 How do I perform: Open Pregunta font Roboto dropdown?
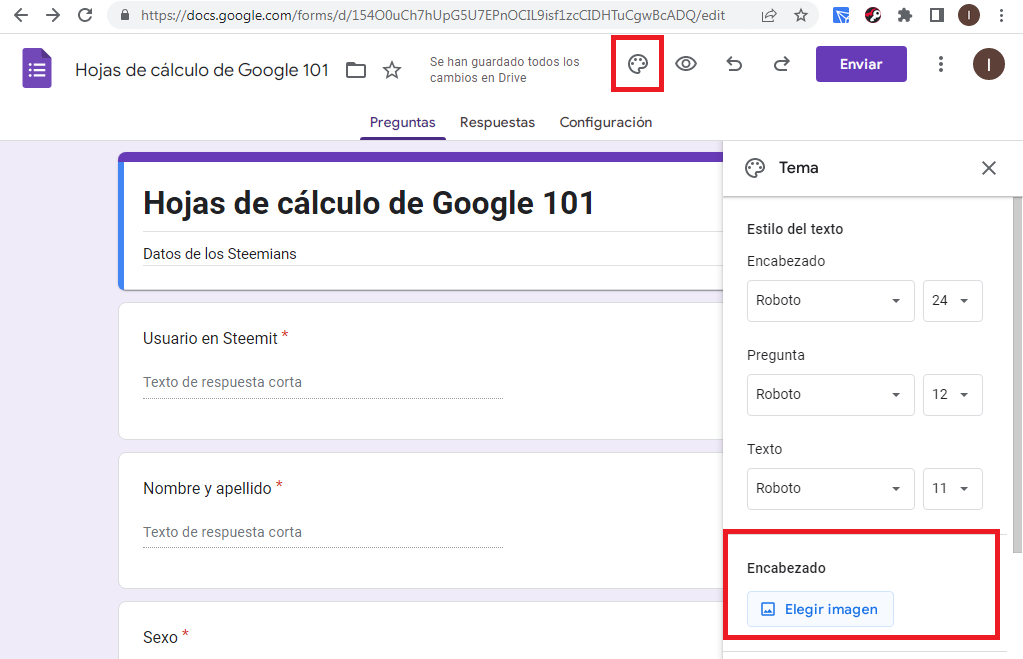click(x=831, y=394)
